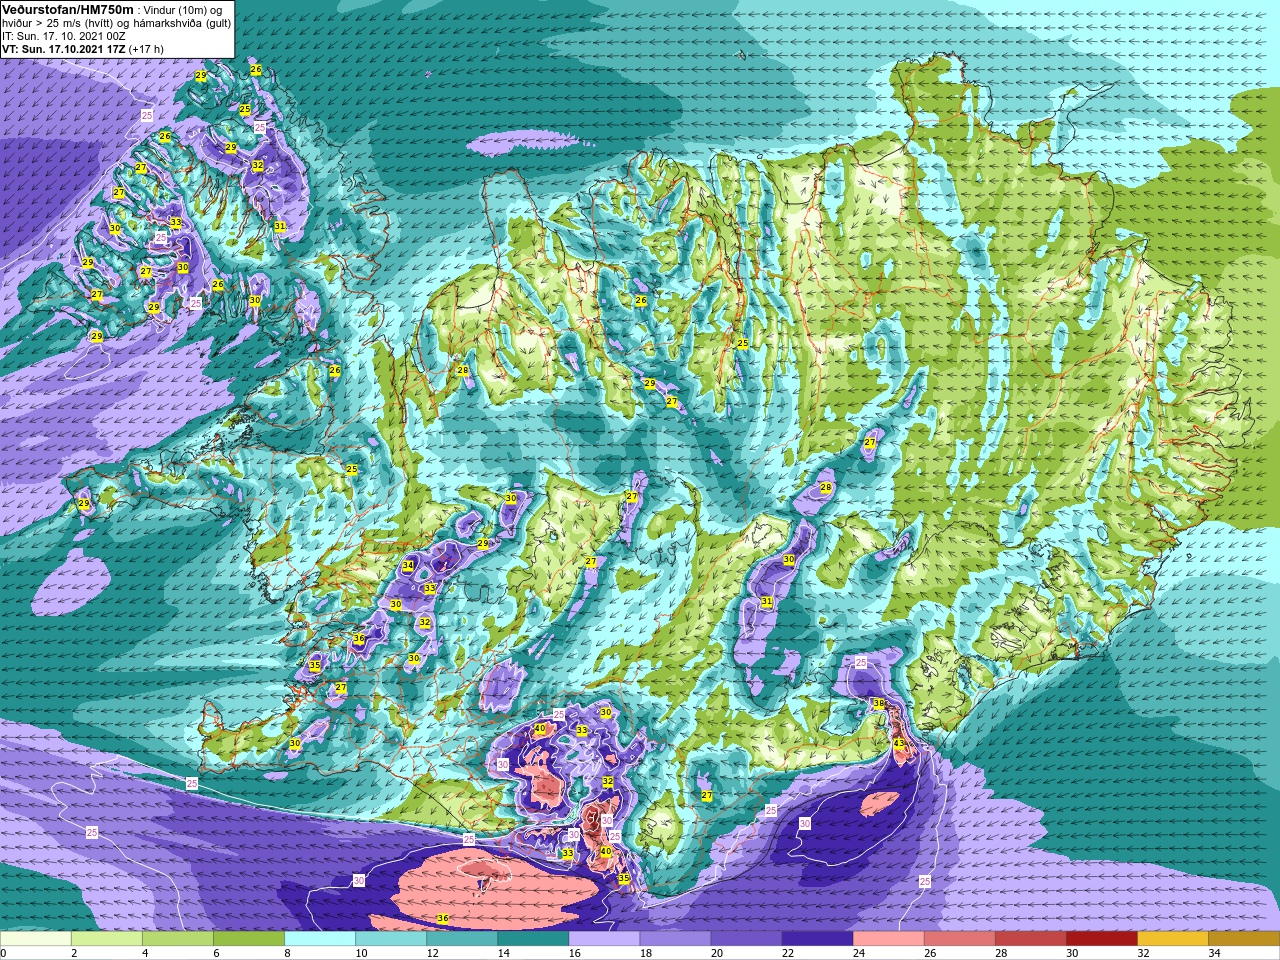Pick the lavender 16–18 m/s legend swatch
Viewport: 1280px width, 960px height.
[x=604, y=939]
